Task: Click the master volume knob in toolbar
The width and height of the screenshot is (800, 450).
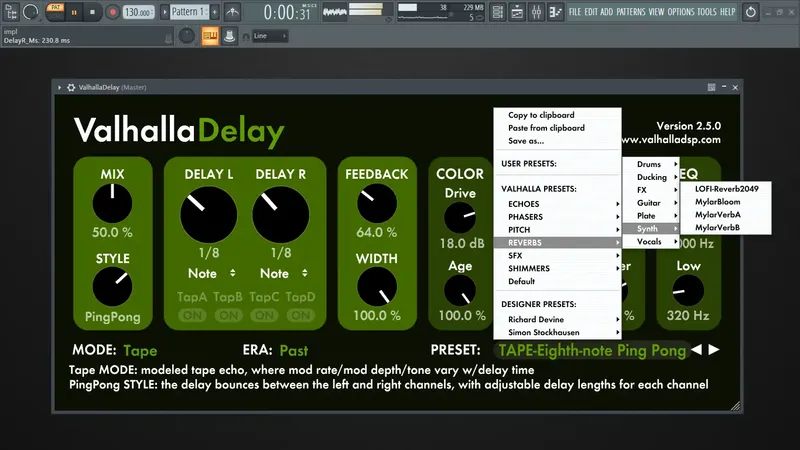Action: (31, 12)
